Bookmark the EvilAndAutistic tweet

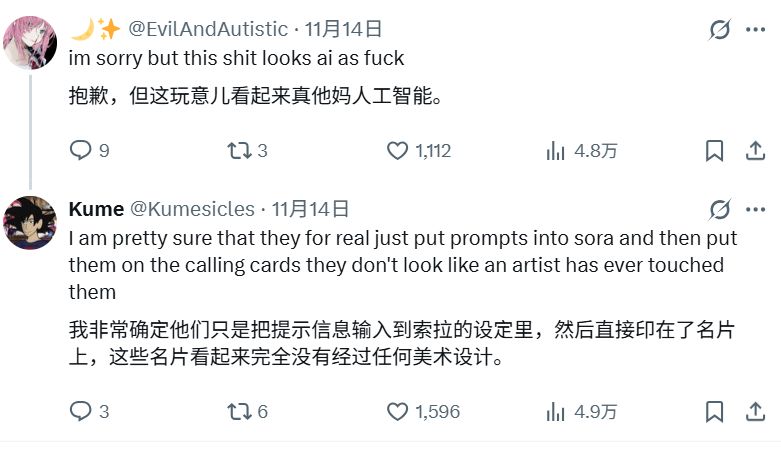714,150
